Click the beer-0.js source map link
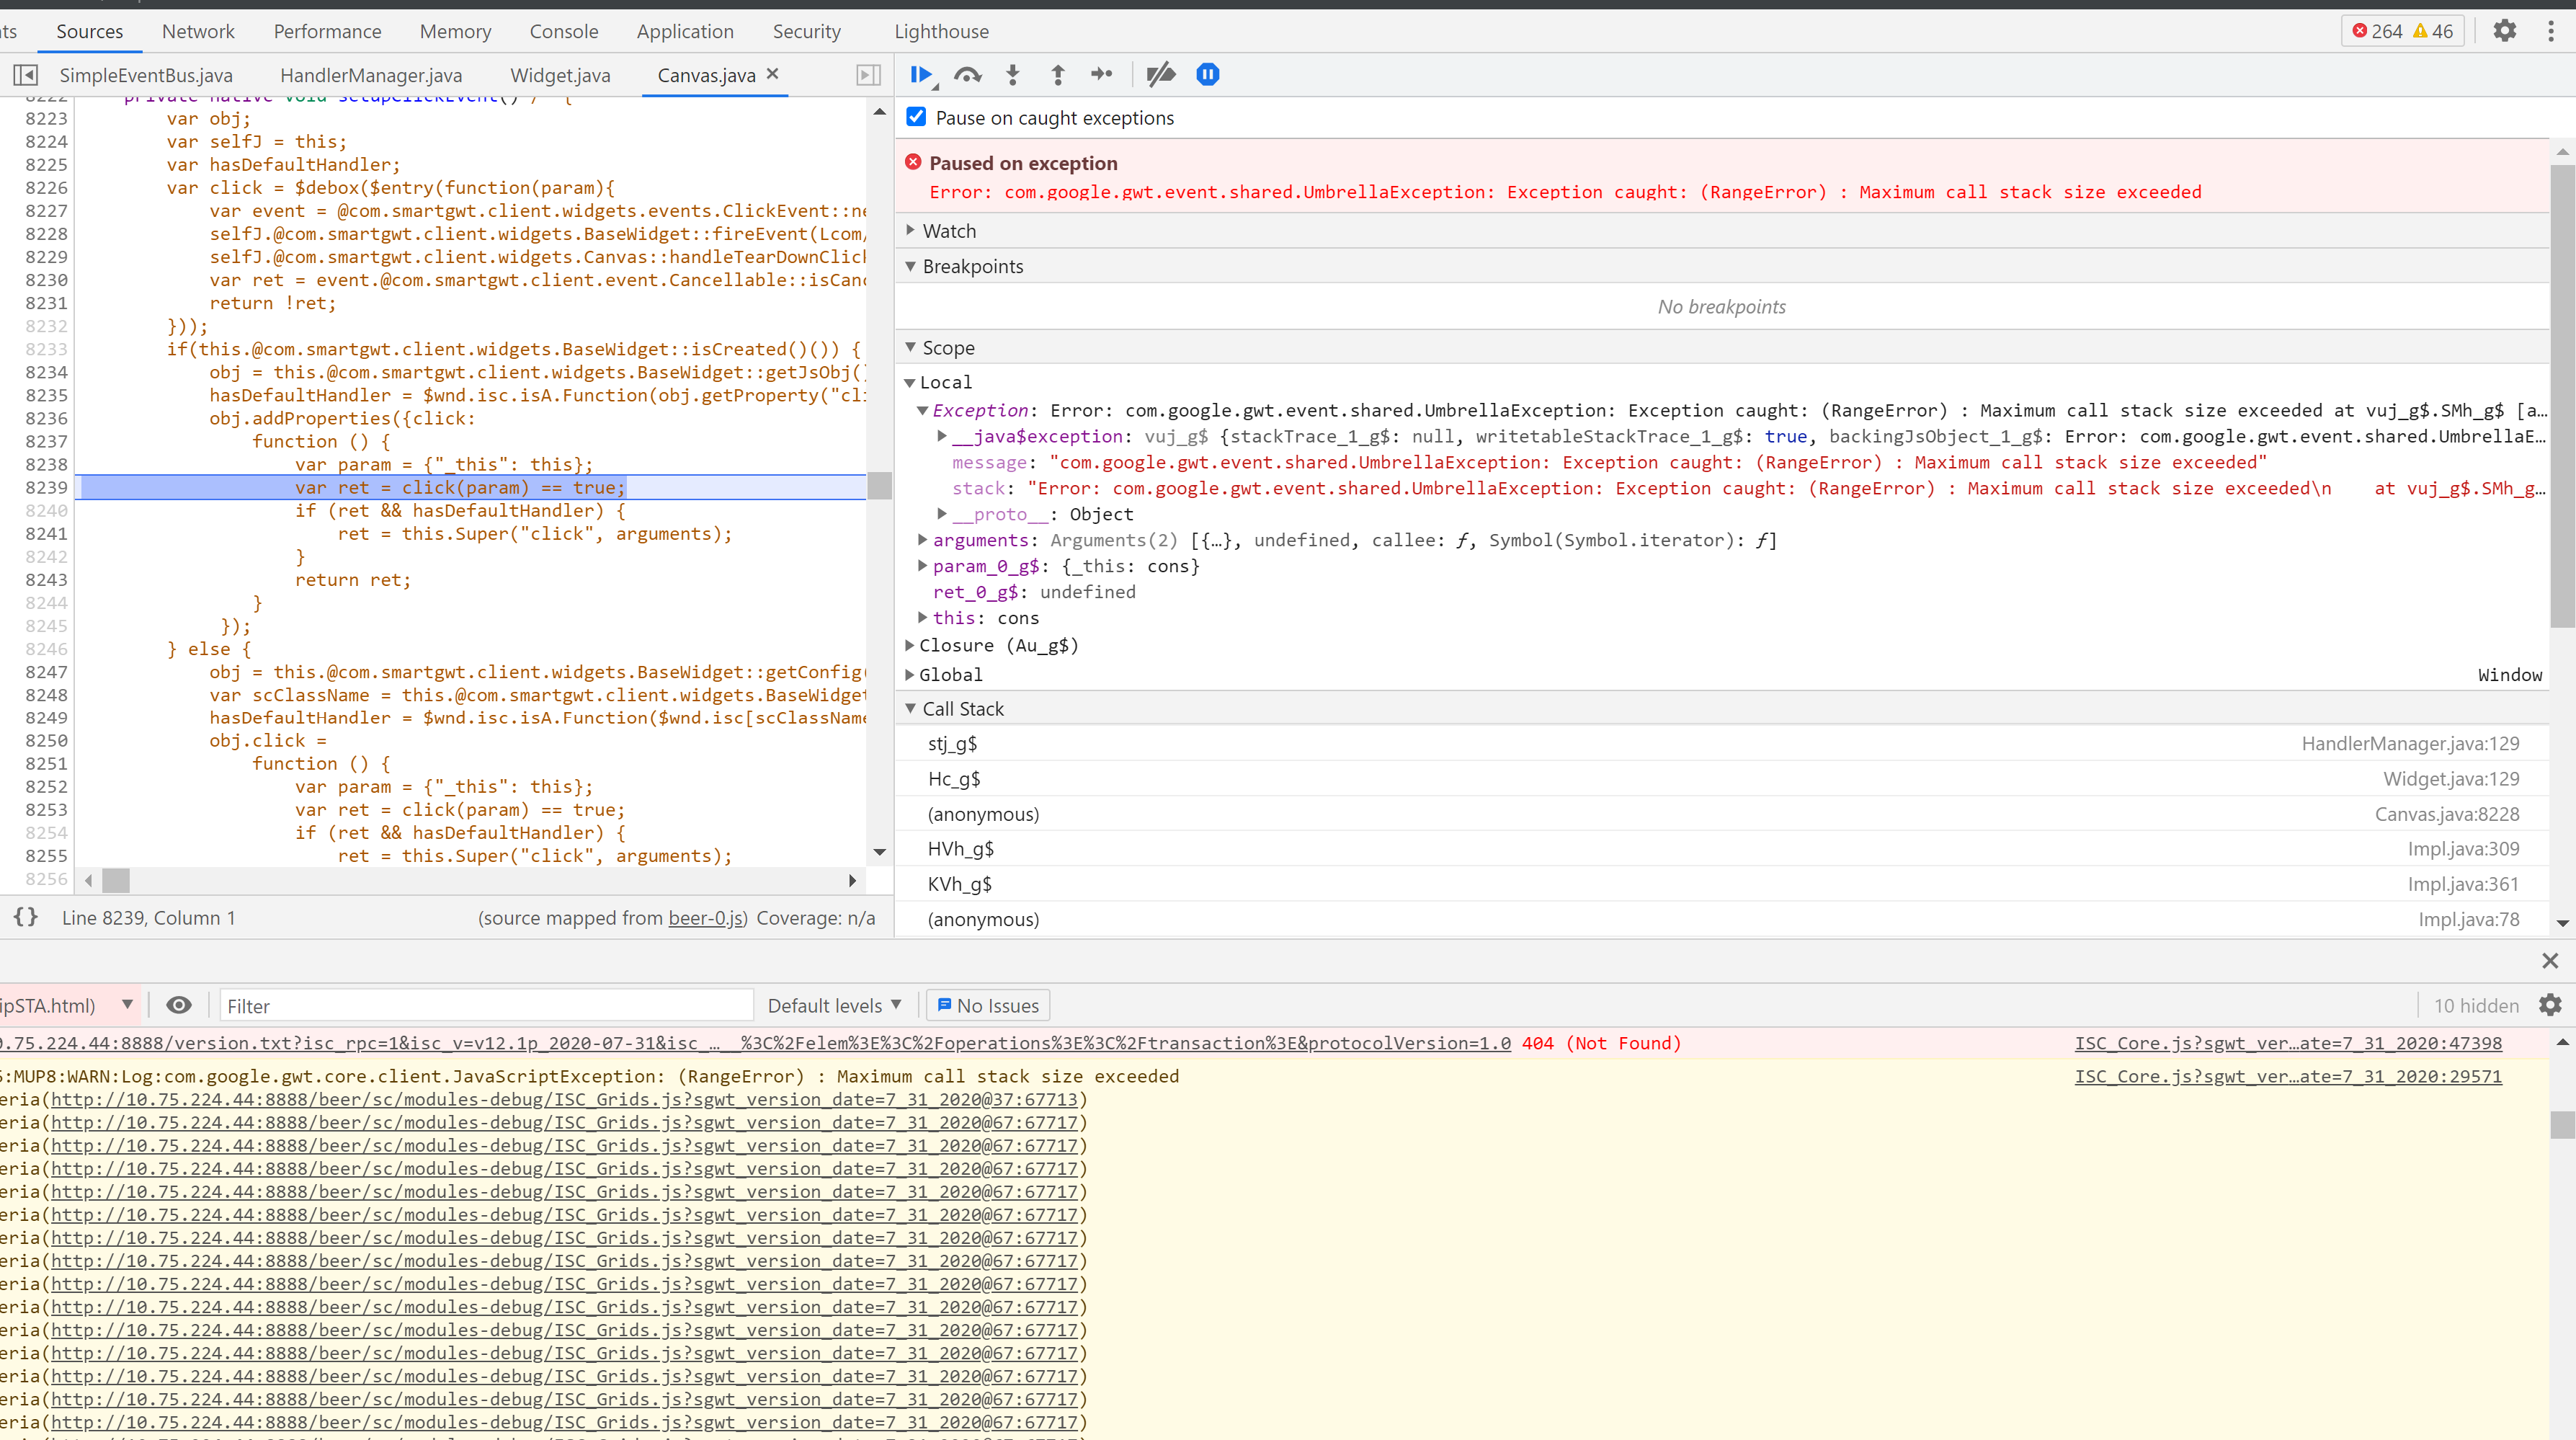The width and height of the screenshot is (2576, 1440). pos(706,917)
